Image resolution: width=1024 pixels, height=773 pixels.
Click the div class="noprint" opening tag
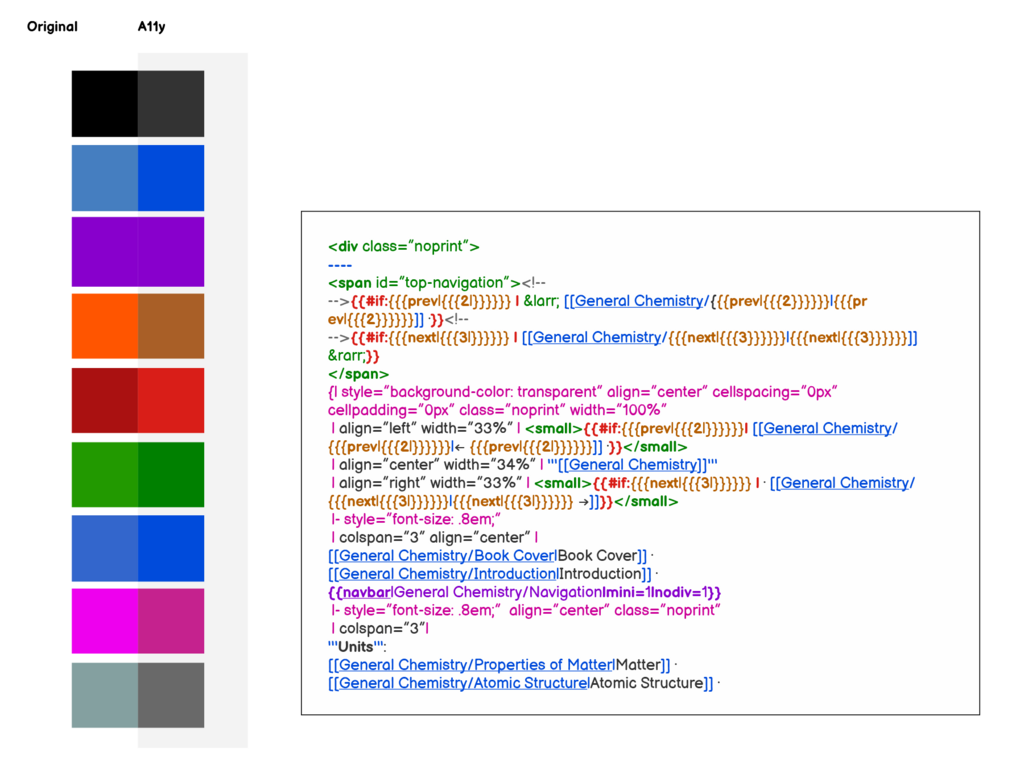point(404,247)
